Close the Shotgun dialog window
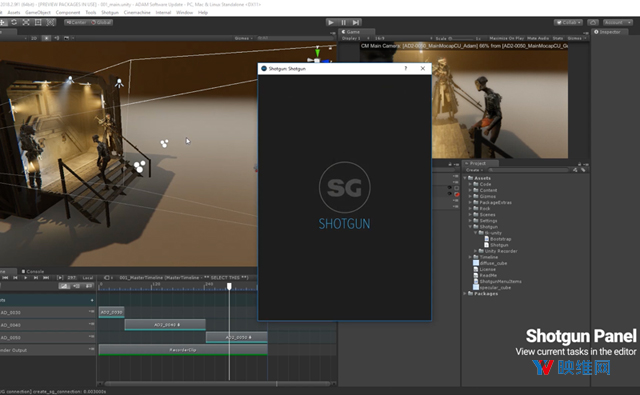 click(423, 68)
